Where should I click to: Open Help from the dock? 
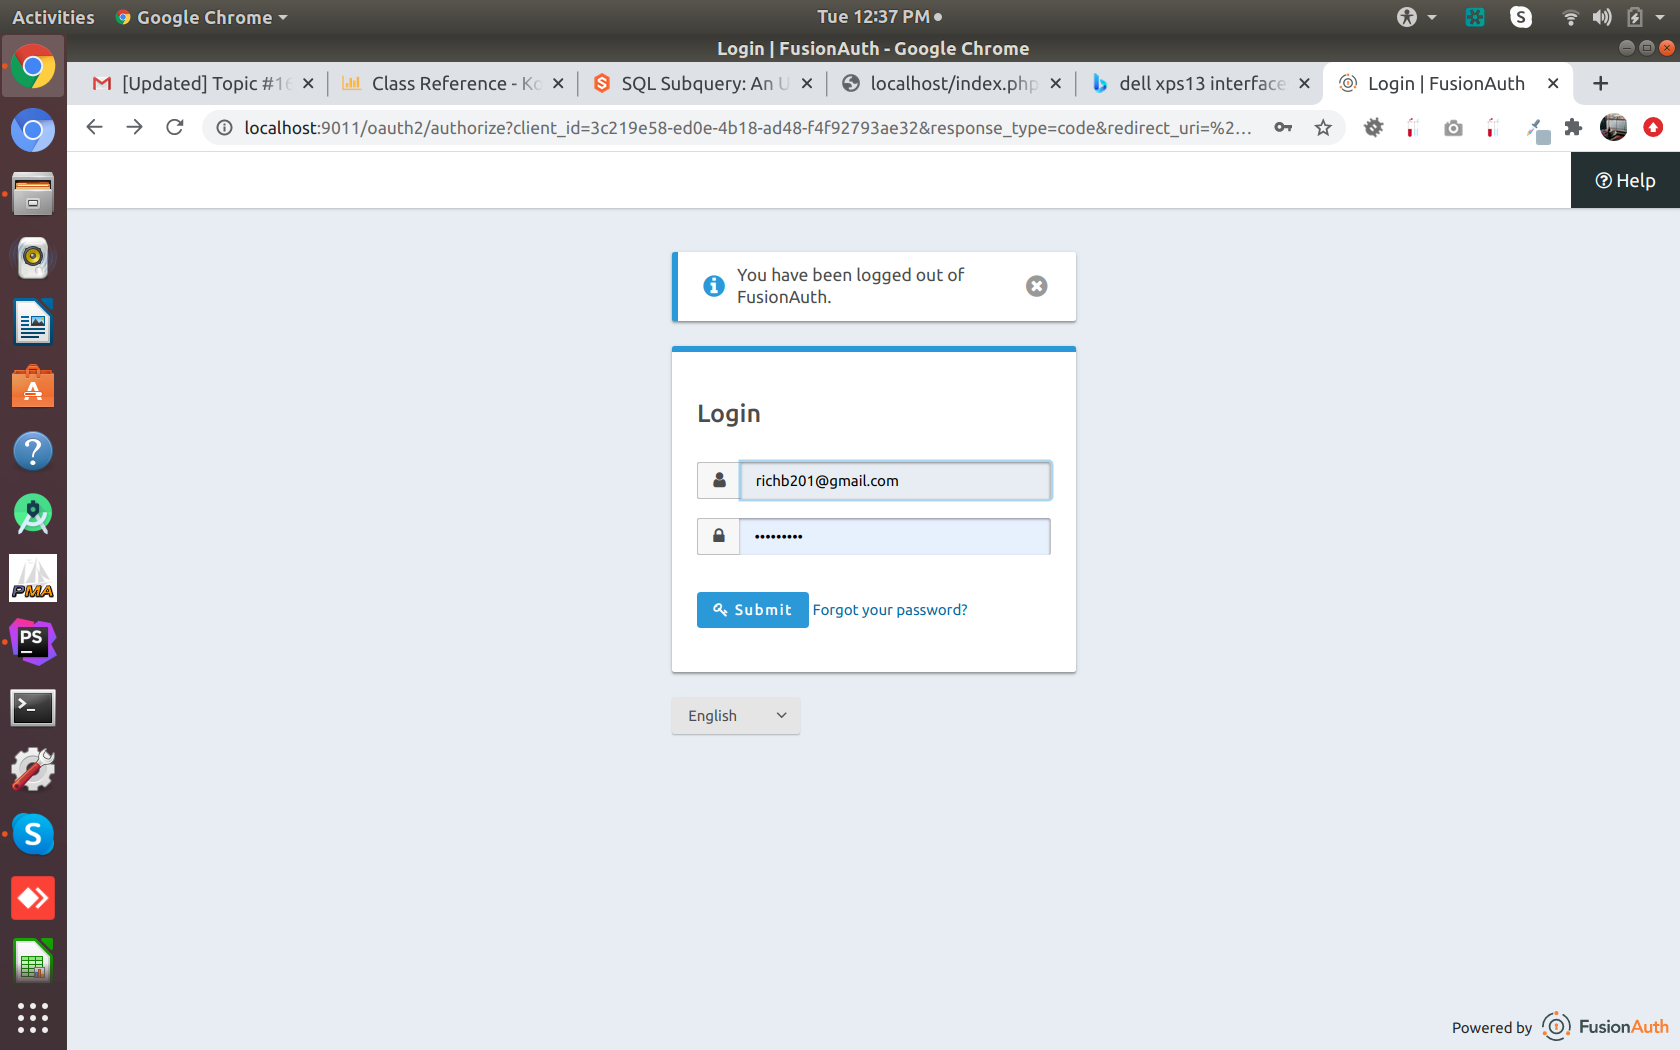click(33, 451)
